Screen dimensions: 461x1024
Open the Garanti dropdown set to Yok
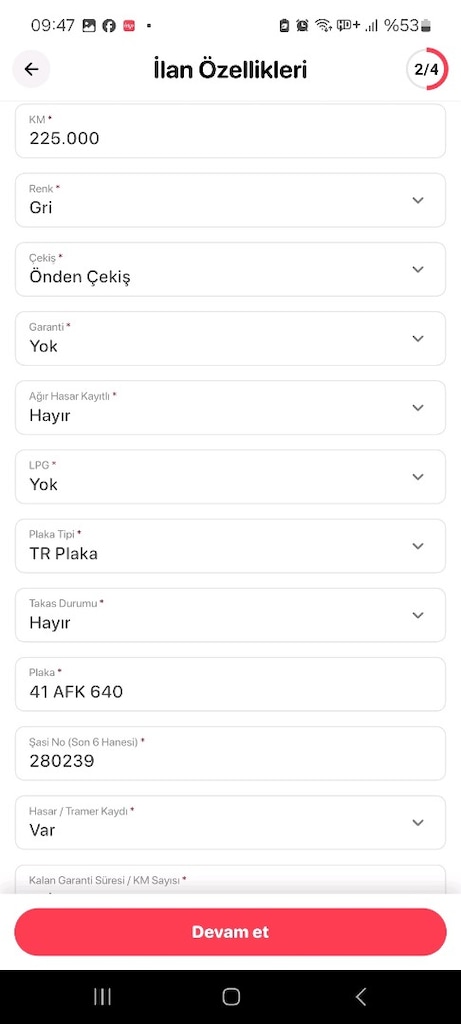point(230,338)
